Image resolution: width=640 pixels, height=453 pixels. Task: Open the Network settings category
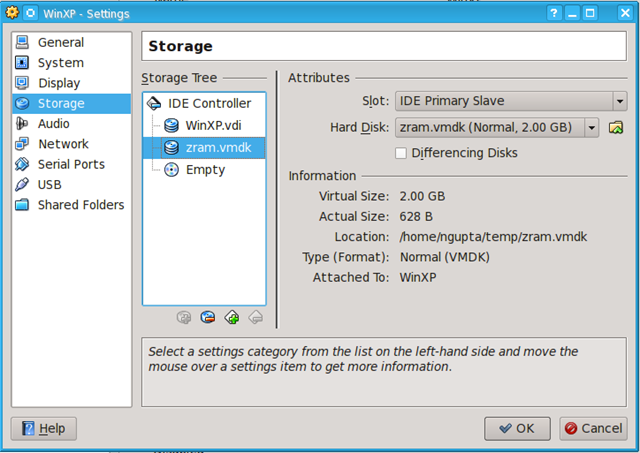click(x=71, y=144)
